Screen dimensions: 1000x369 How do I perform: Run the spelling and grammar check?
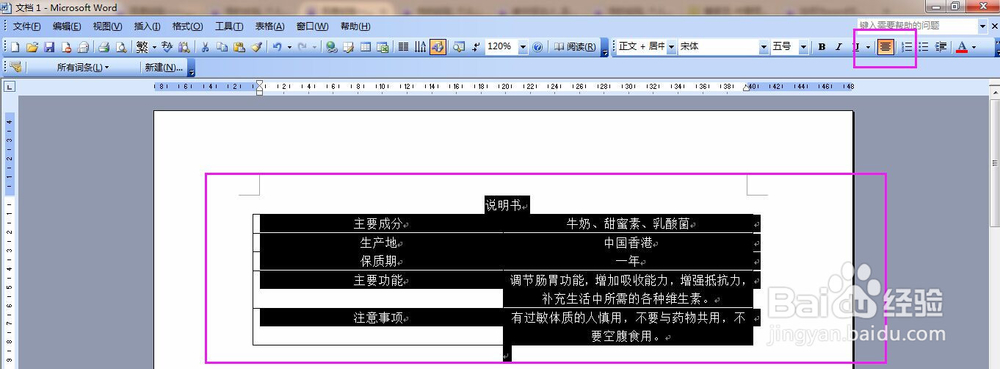click(167, 47)
